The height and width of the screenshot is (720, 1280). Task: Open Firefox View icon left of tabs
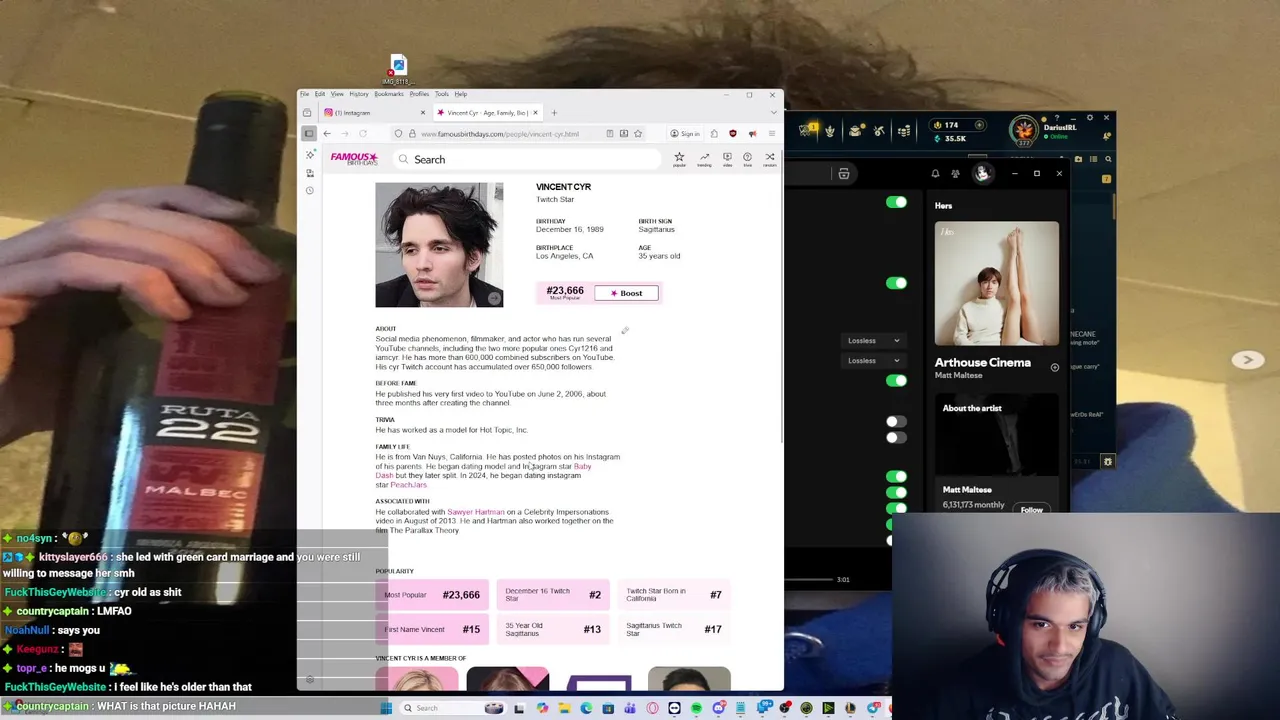307,112
